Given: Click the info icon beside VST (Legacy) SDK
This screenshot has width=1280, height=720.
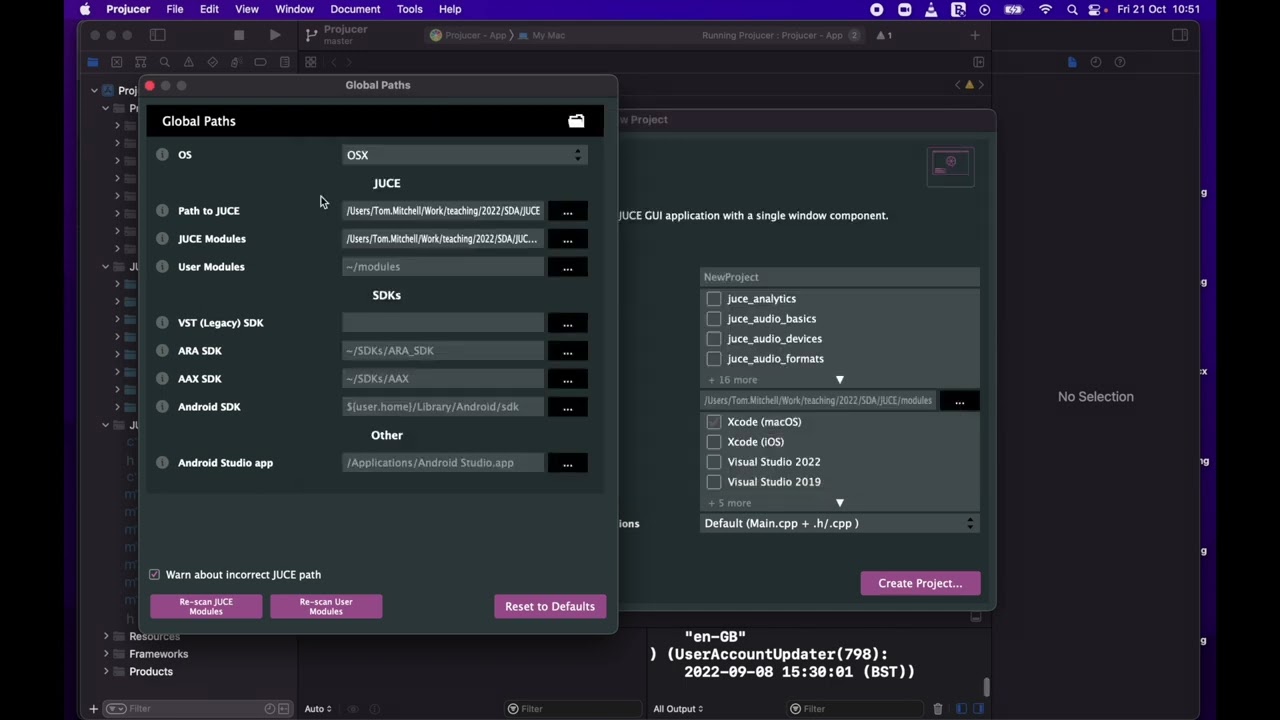Looking at the screenshot, I should tap(162, 323).
